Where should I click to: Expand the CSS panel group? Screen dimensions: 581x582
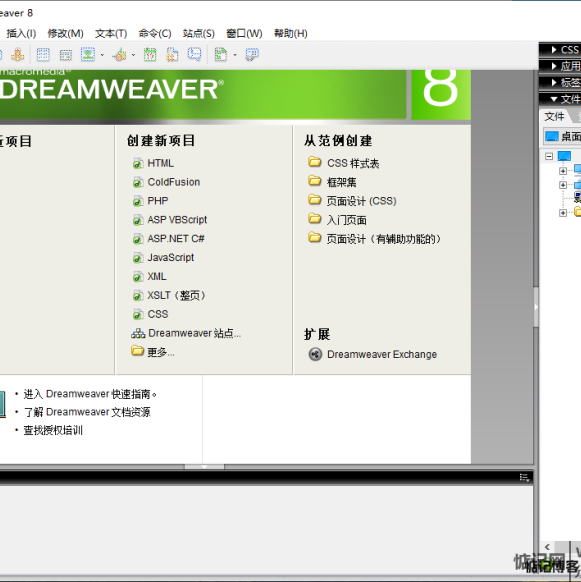pyautogui.click(x=560, y=49)
